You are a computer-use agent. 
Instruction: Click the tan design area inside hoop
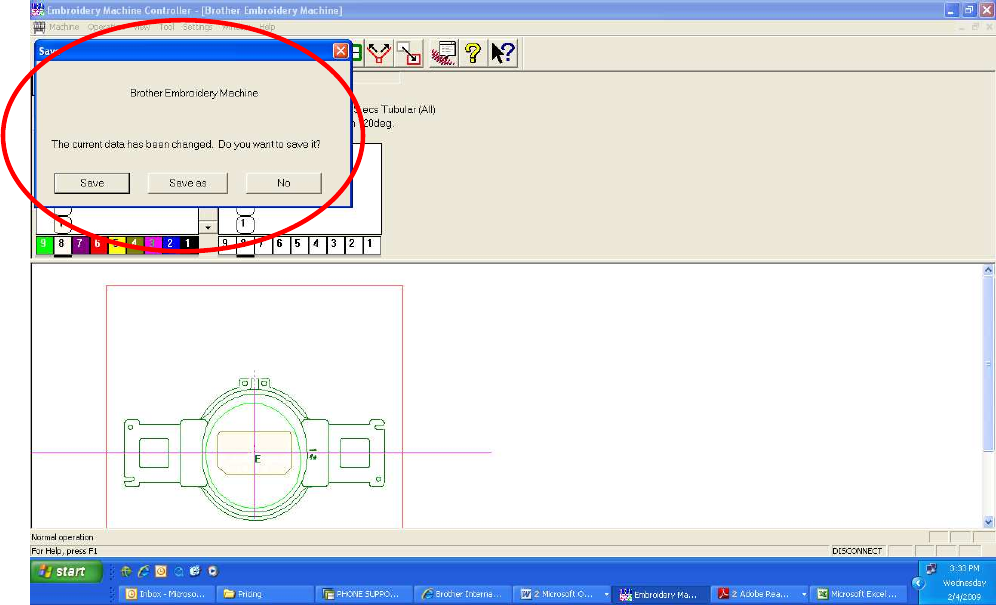point(255,452)
